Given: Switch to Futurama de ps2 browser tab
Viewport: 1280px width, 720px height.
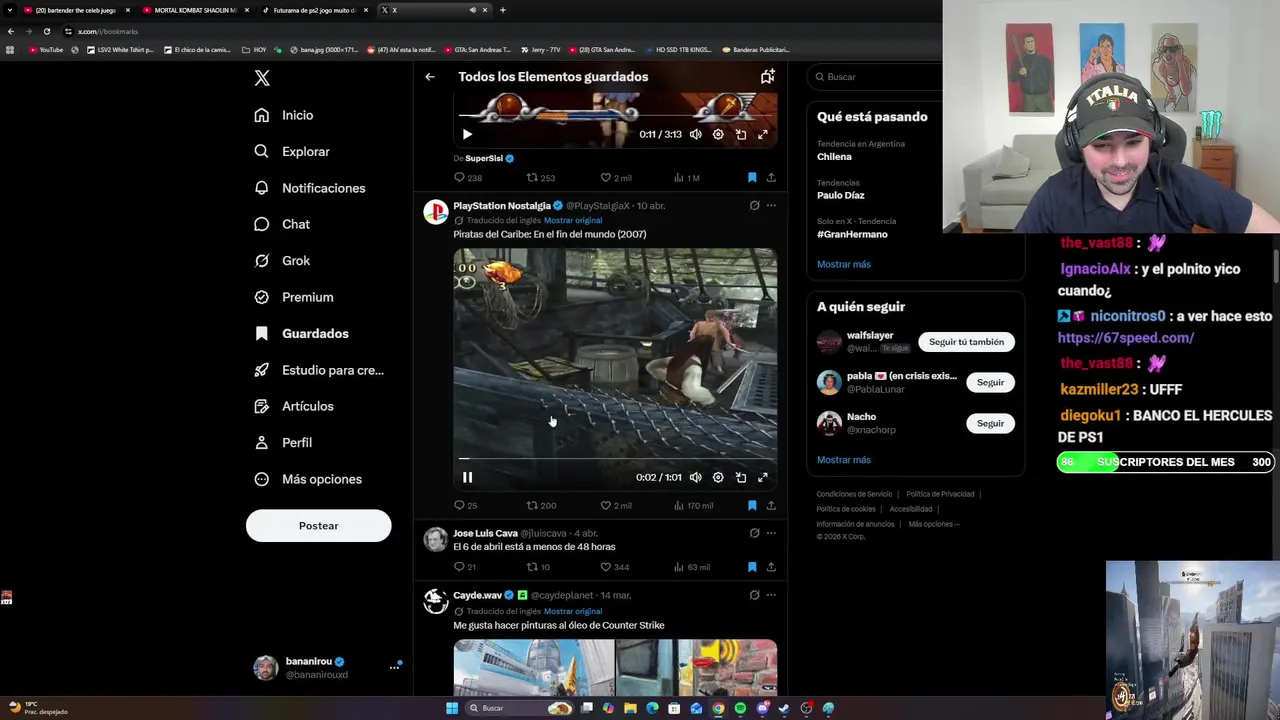Looking at the screenshot, I should 313,10.
